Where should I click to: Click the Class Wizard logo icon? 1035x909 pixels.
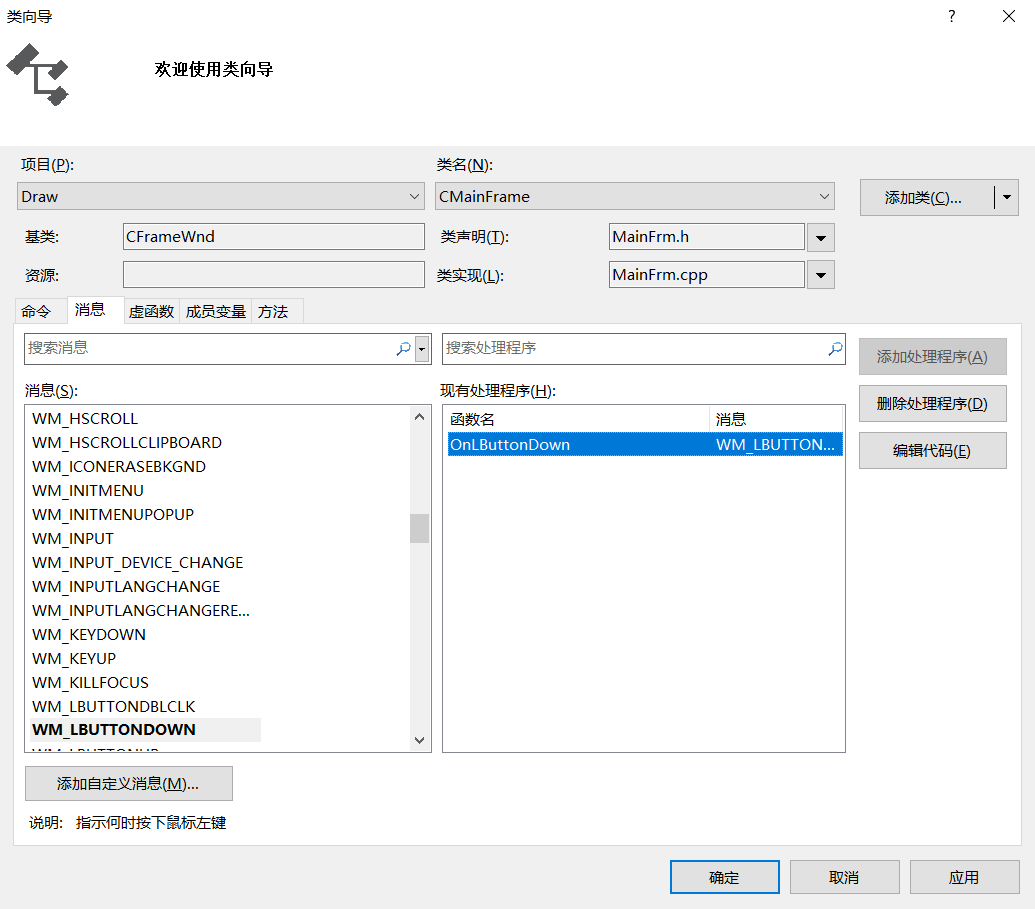(37, 74)
